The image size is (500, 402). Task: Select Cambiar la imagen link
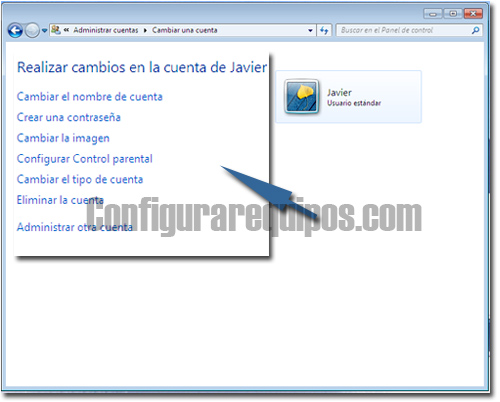click(63, 138)
